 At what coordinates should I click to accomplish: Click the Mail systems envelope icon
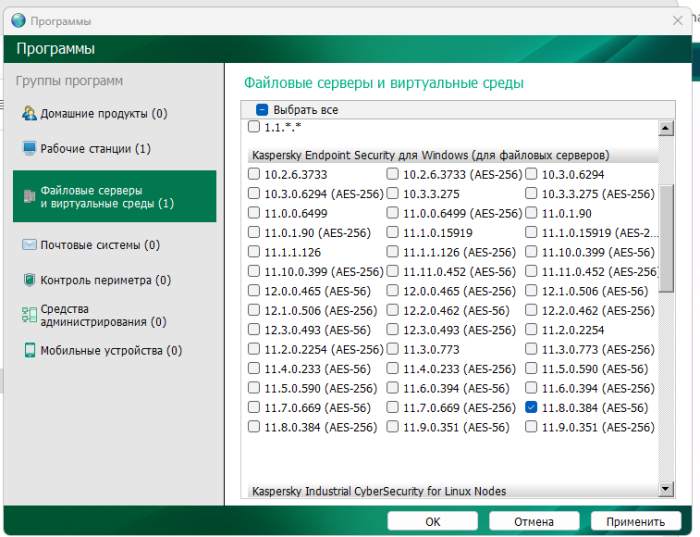coord(29,245)
